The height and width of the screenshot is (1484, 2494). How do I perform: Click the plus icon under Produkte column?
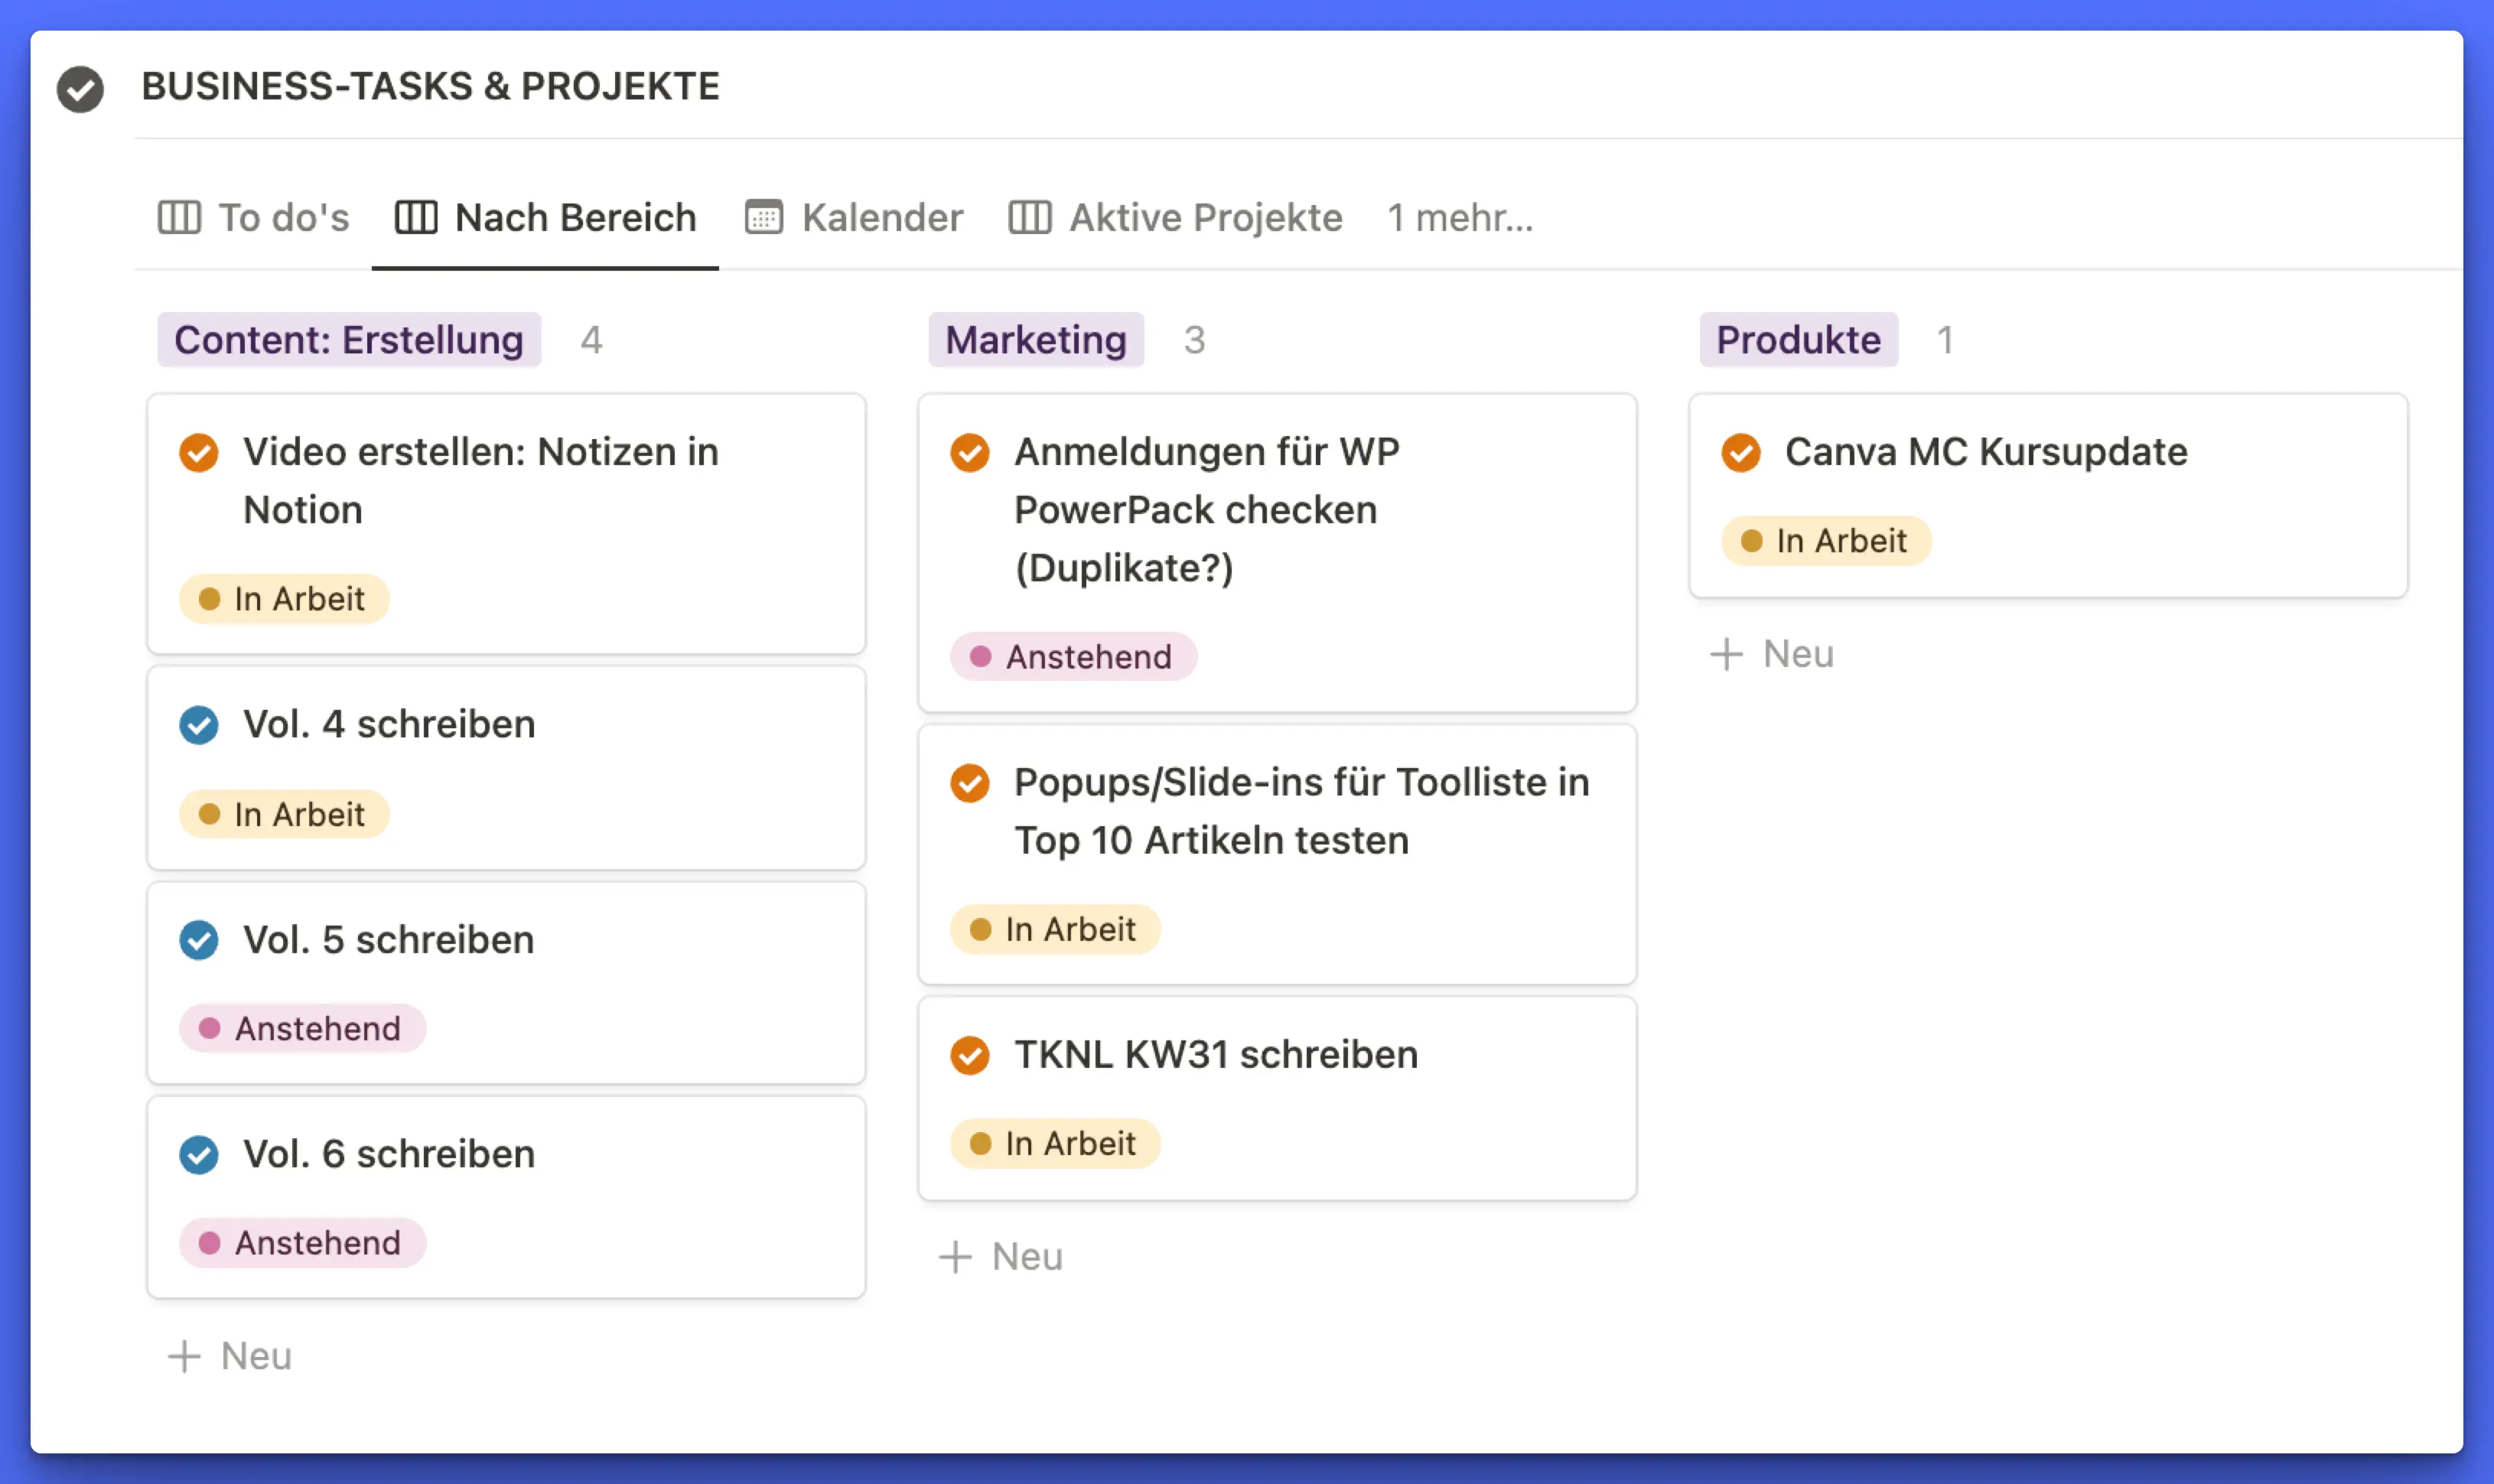point(1726,655)
